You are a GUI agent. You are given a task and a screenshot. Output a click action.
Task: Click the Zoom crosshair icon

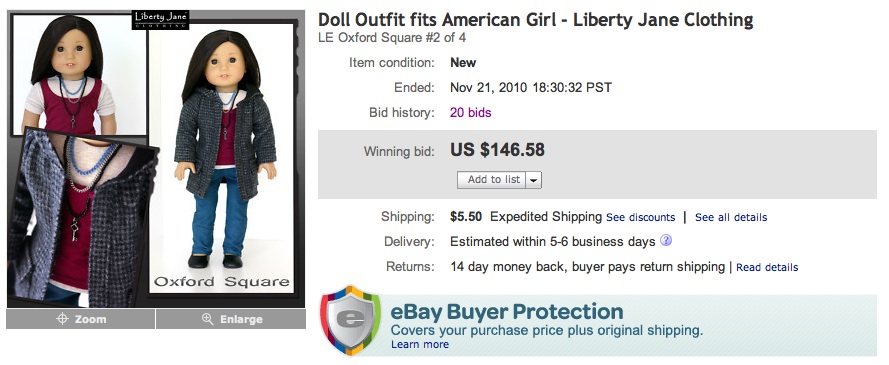[x=62, y=319]
